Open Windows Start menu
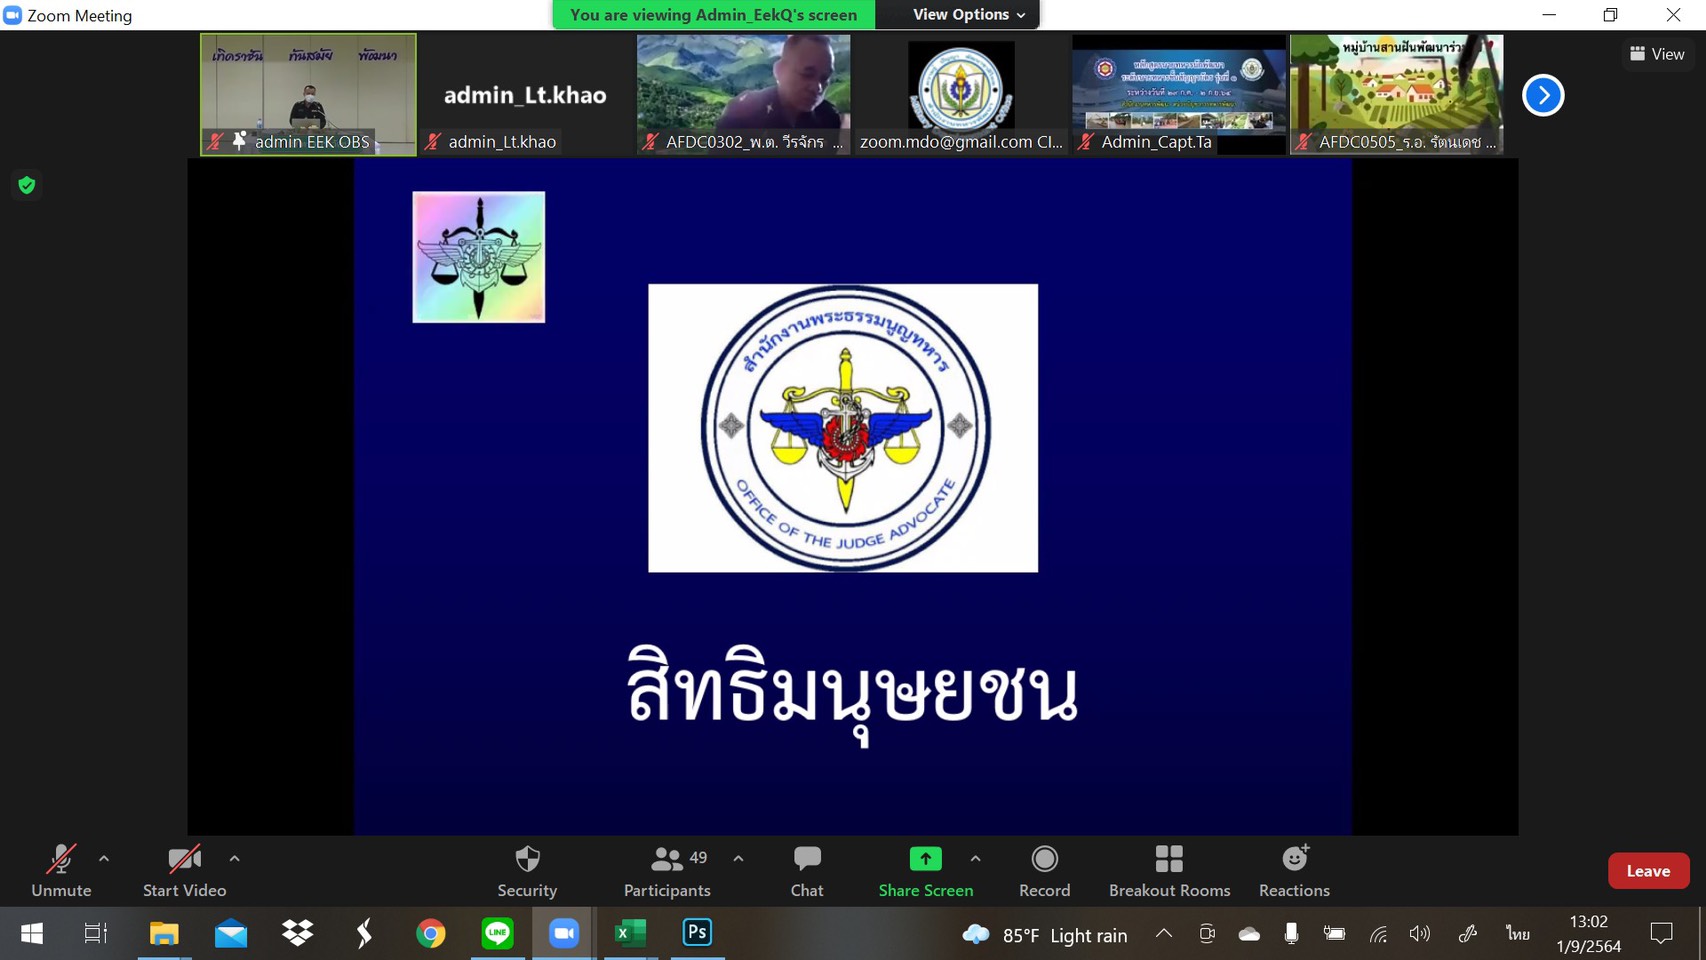 [32, 934]
